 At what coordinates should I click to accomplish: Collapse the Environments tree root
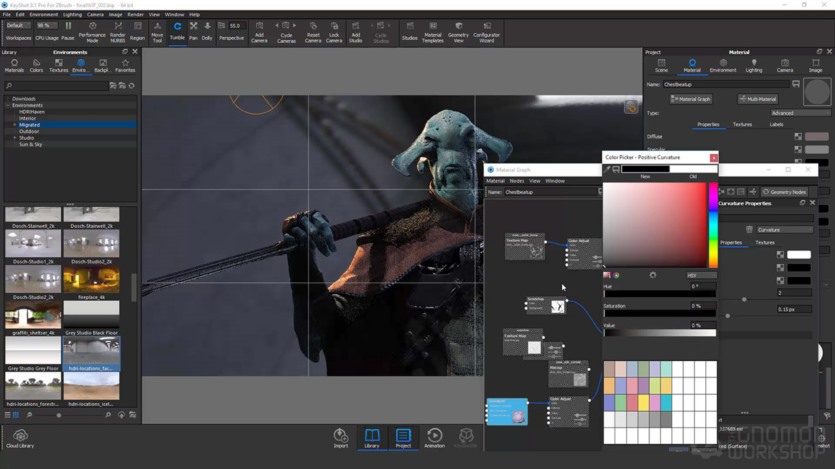[x=7, y=105]
